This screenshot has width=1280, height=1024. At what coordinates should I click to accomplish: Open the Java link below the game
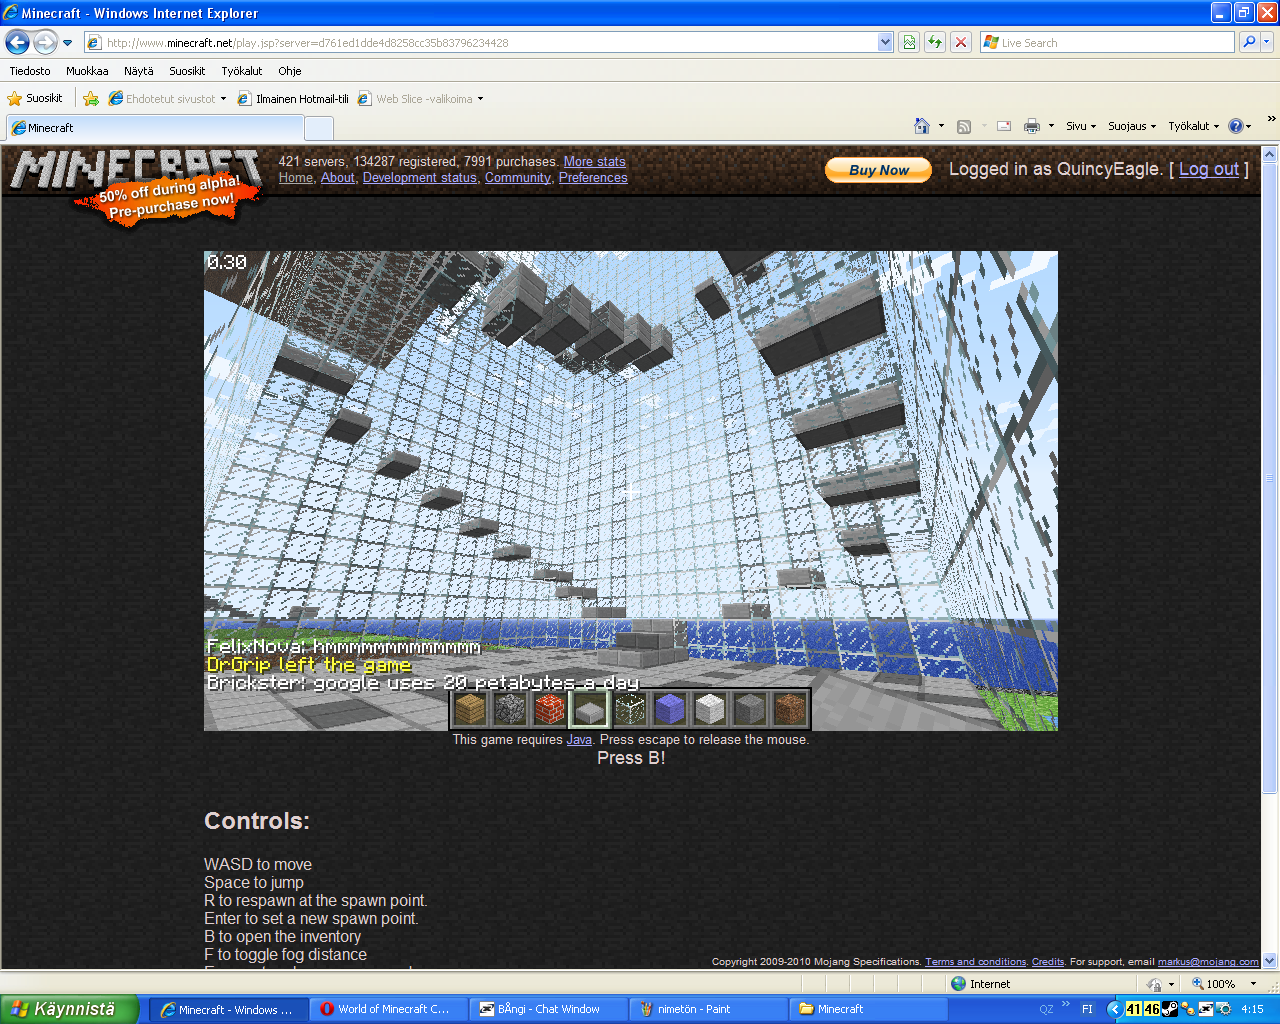coord(579,740)
